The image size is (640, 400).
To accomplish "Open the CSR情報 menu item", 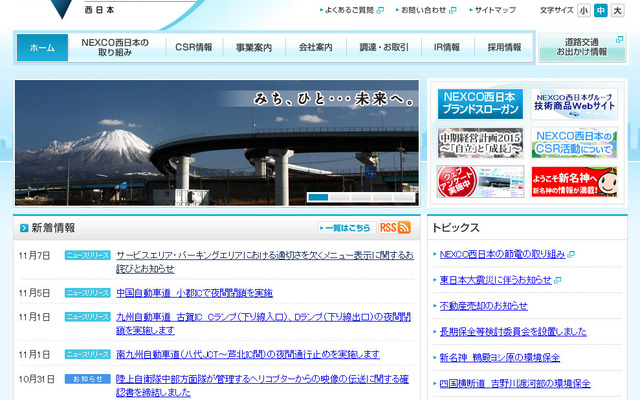I will tap(194, 47).
